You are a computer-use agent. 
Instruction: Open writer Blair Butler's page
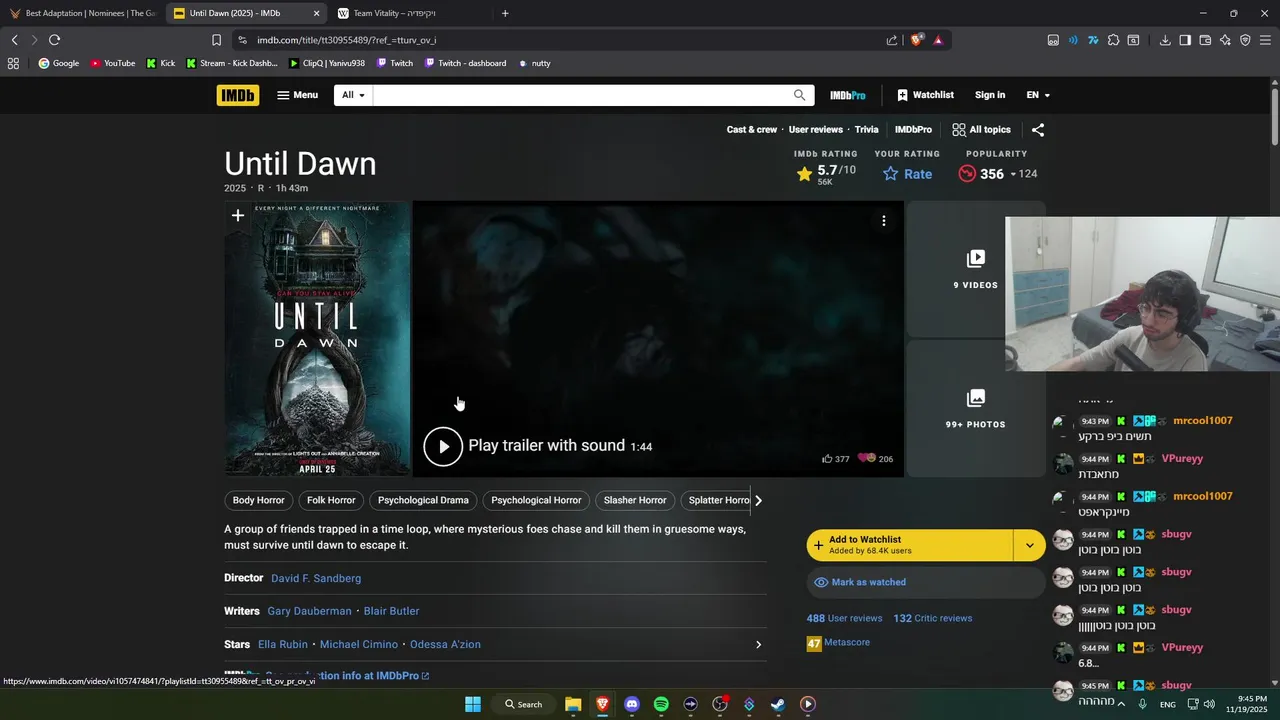coord(391,611)
